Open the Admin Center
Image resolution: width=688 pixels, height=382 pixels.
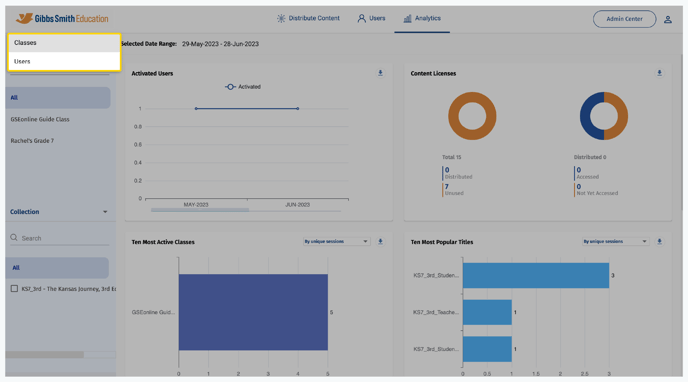coord(624,19)
